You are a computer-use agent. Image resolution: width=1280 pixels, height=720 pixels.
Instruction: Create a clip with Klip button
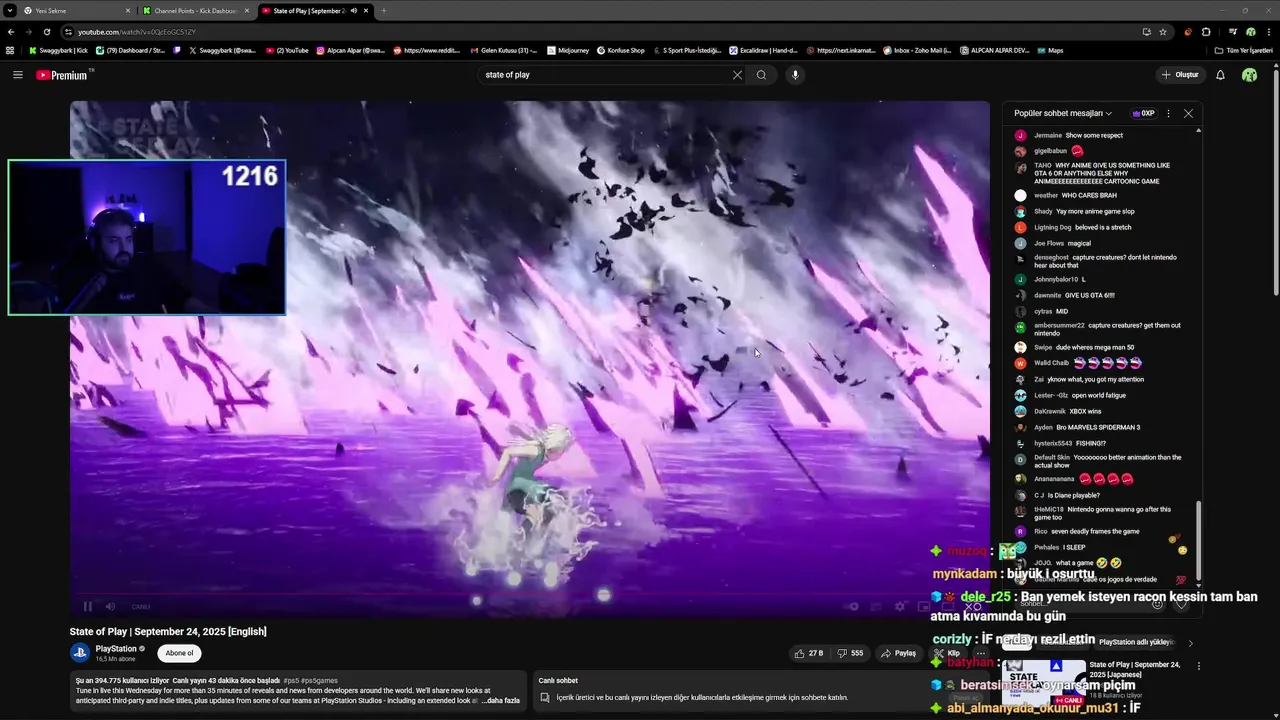coord(945,653)
